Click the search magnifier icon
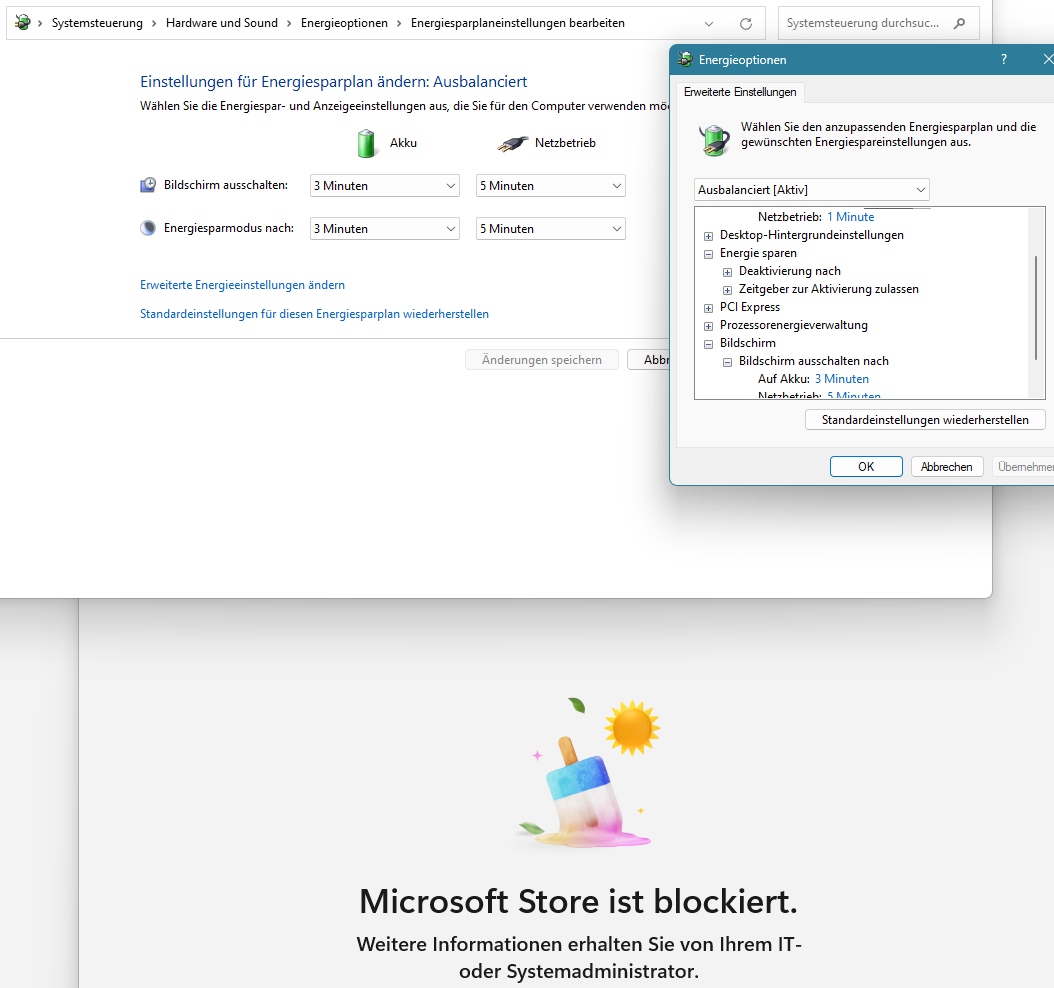The width and height of the screenshot is (1054, 988). pos(959,24)
